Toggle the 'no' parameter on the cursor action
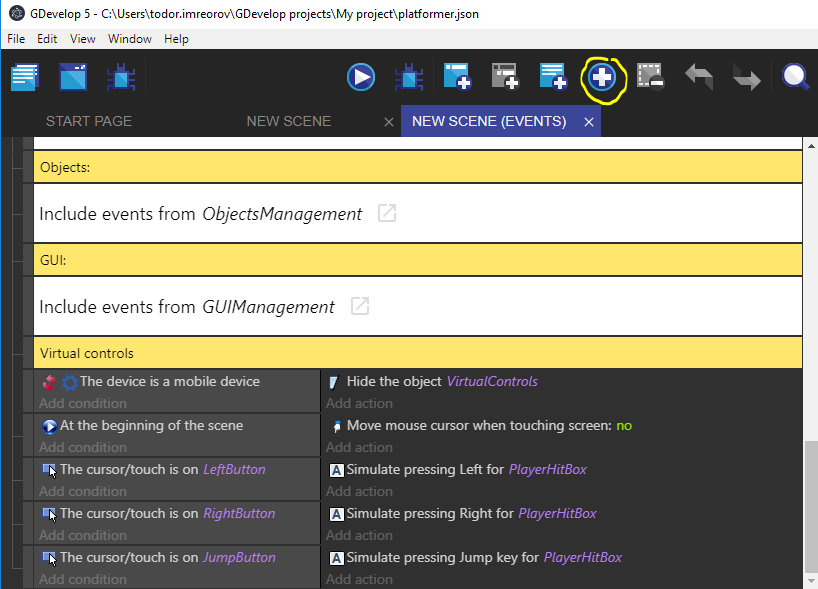 point(624,425)
